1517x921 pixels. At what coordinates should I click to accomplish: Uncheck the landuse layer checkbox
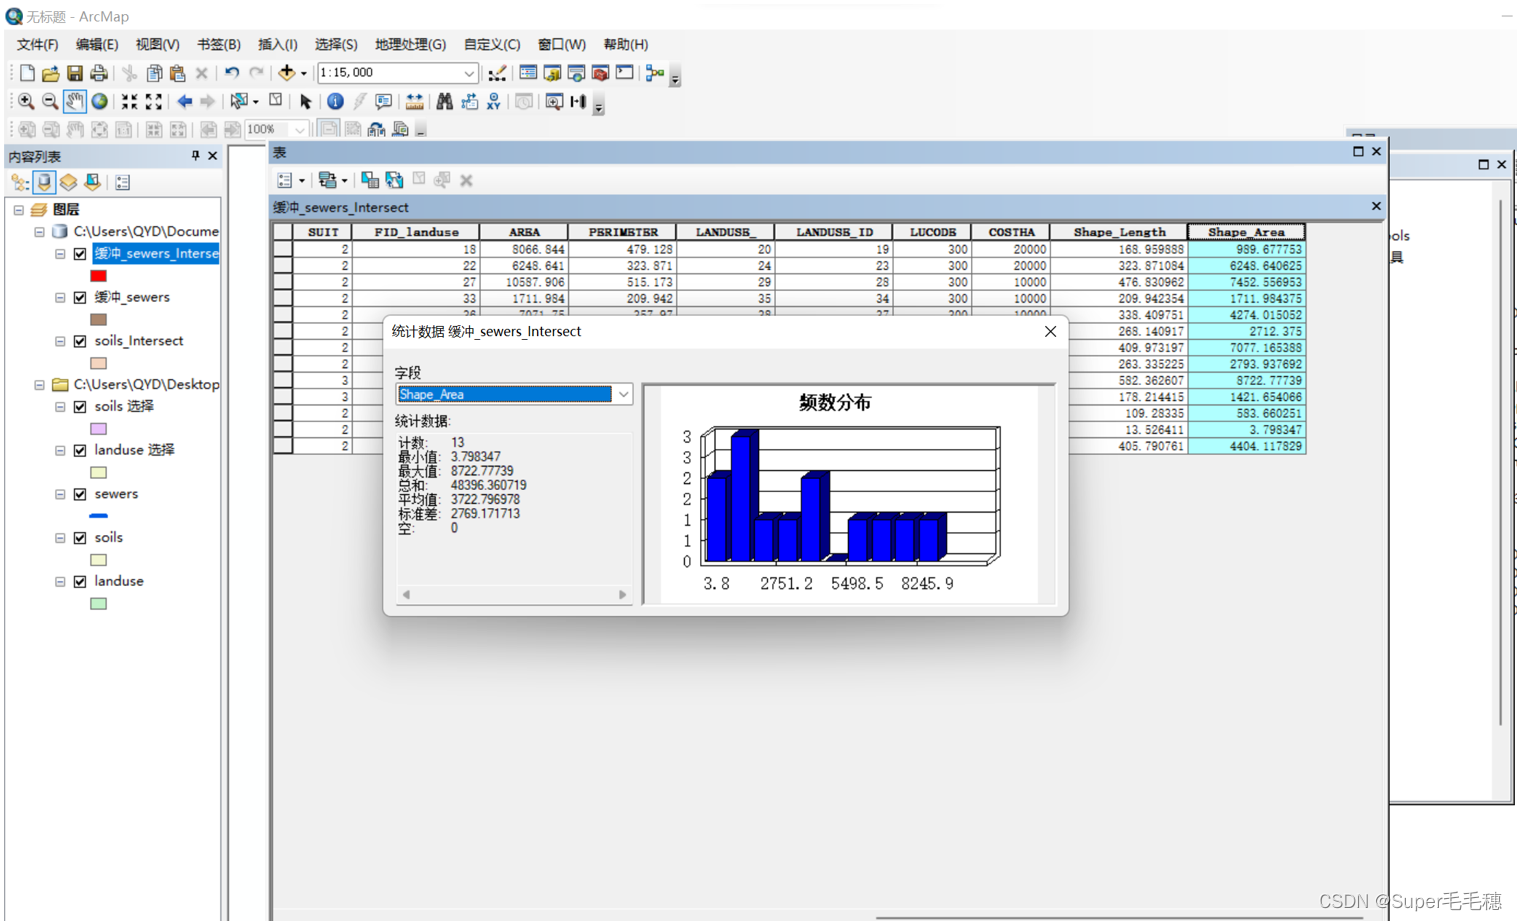point(80,582)
